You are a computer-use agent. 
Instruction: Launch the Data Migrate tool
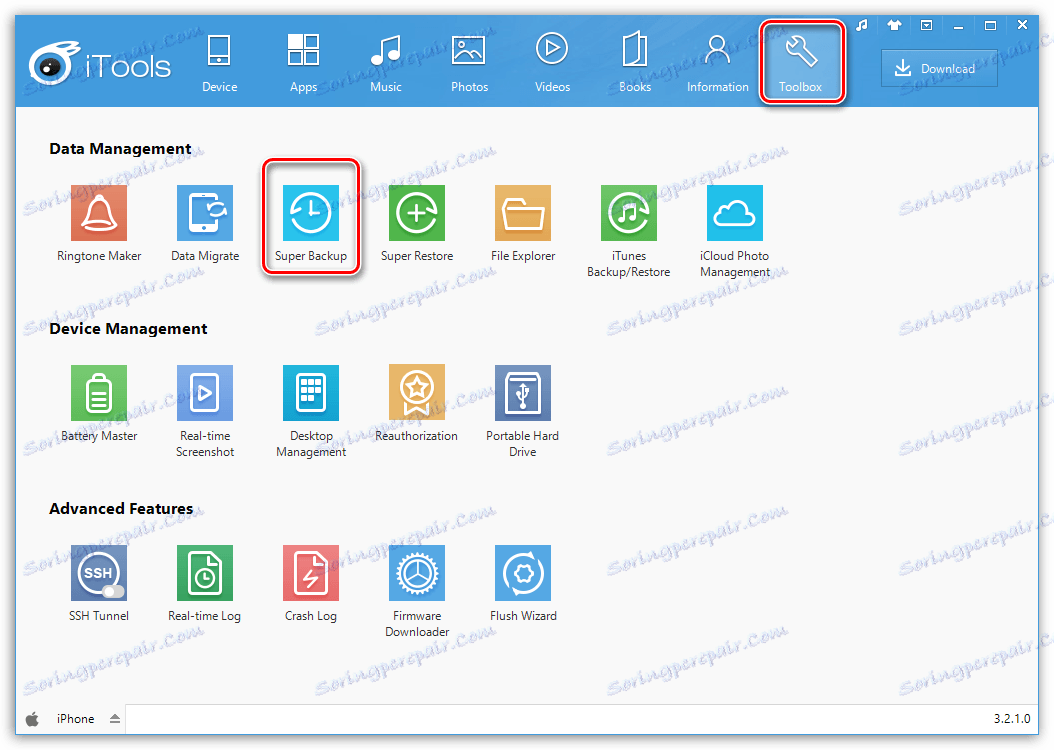tap(205, 213)
